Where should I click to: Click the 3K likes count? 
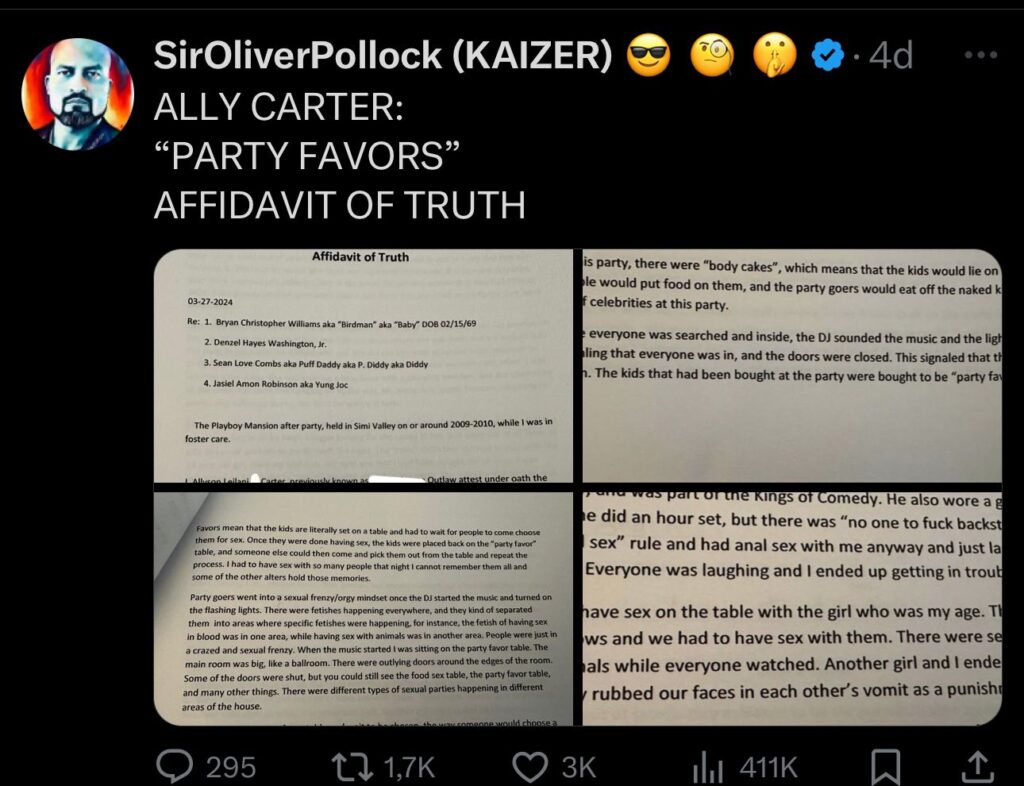pyautogui.click(x=579, y=767)
